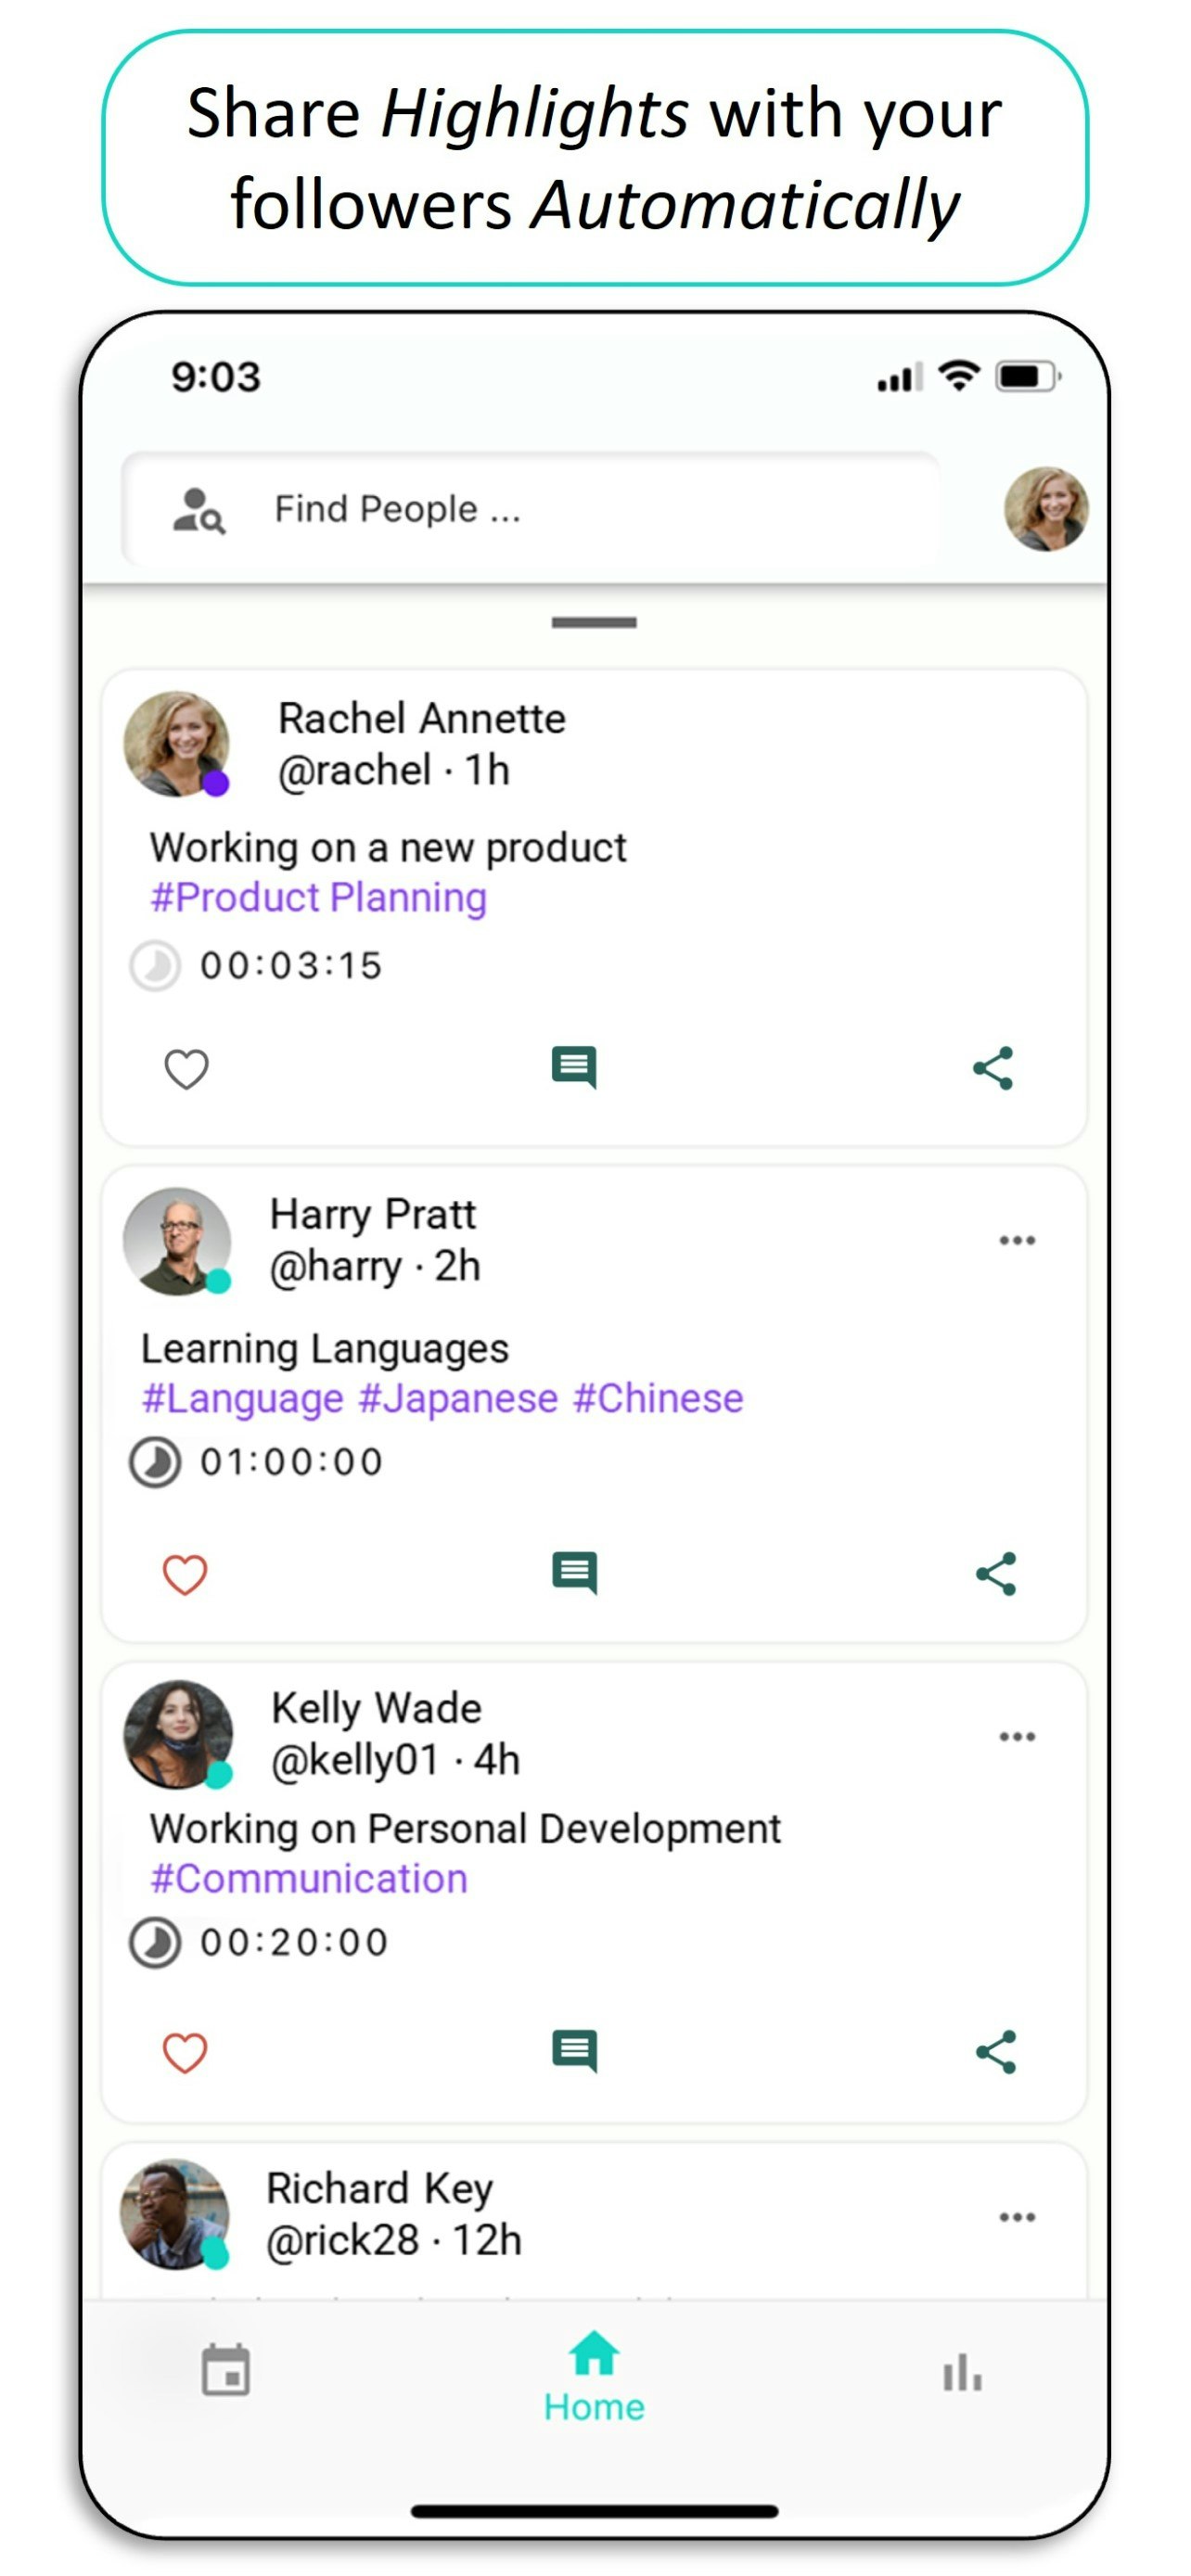Open comments on Kelly Wade's post
1191x2576 pixels.
tap(575, 2051)
